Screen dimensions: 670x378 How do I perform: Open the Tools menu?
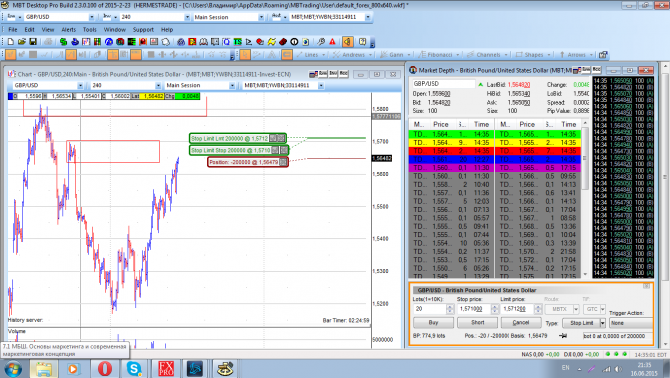pyautogui.click(x=89, y=29)
